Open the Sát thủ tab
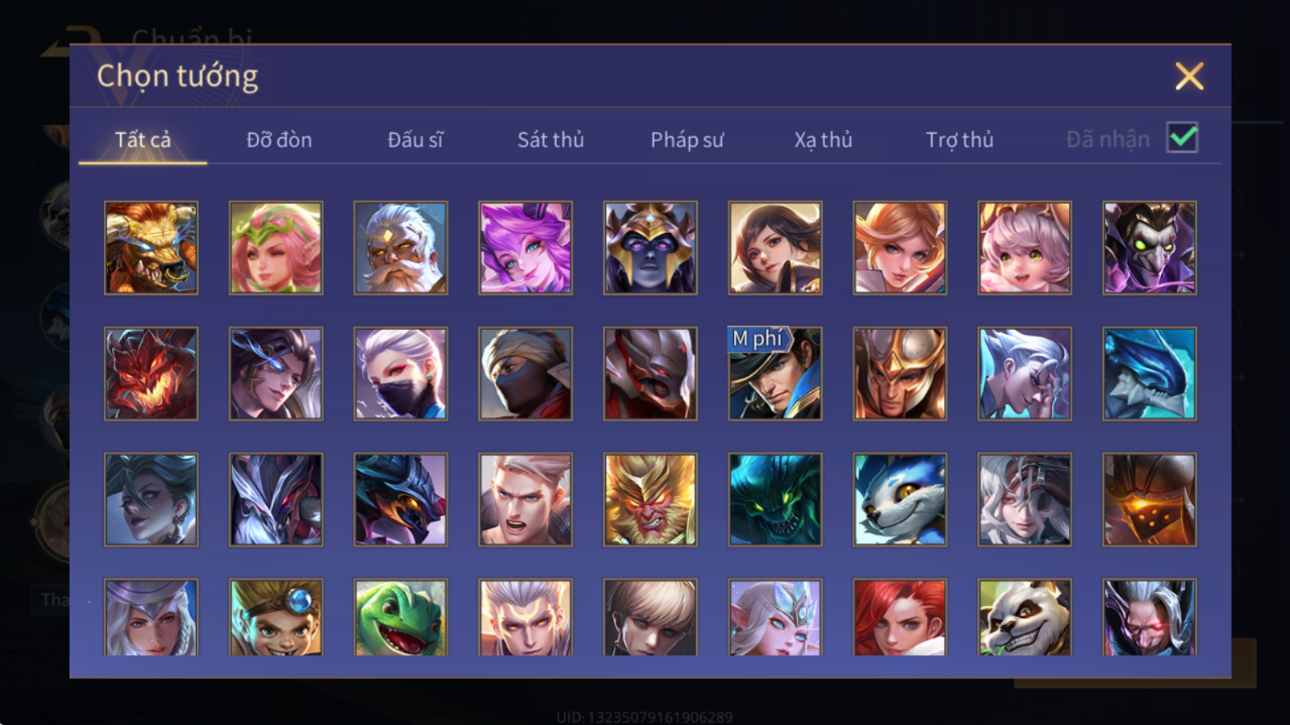The width and height of the screenshot is (1290, 725). coord(550,140)
